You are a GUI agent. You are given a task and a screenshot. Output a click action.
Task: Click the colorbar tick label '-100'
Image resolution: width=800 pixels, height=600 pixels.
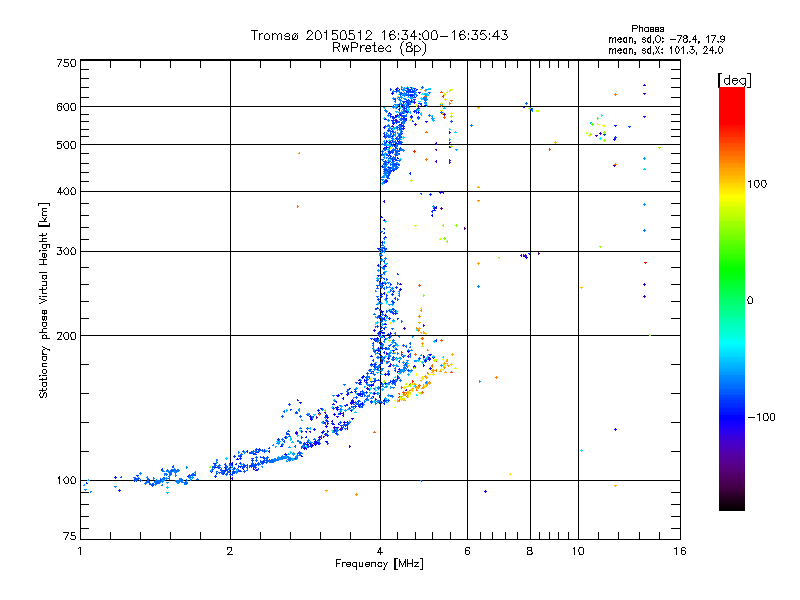coord(761,417)
